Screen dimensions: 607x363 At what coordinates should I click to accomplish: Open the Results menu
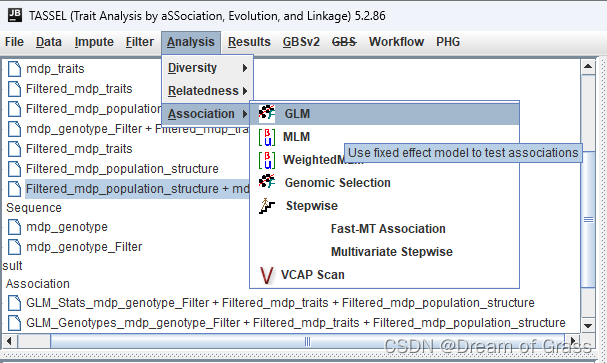pos(249,42)
